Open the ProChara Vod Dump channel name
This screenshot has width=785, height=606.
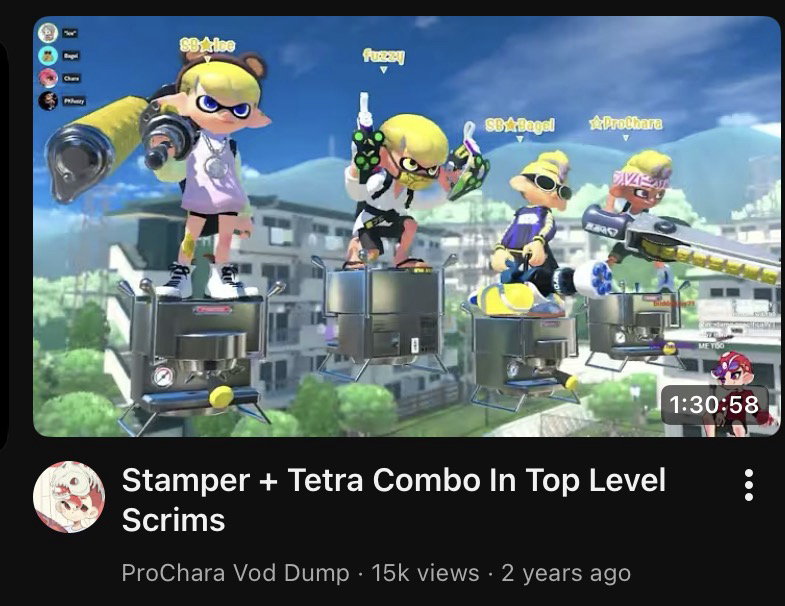(235, 573)
